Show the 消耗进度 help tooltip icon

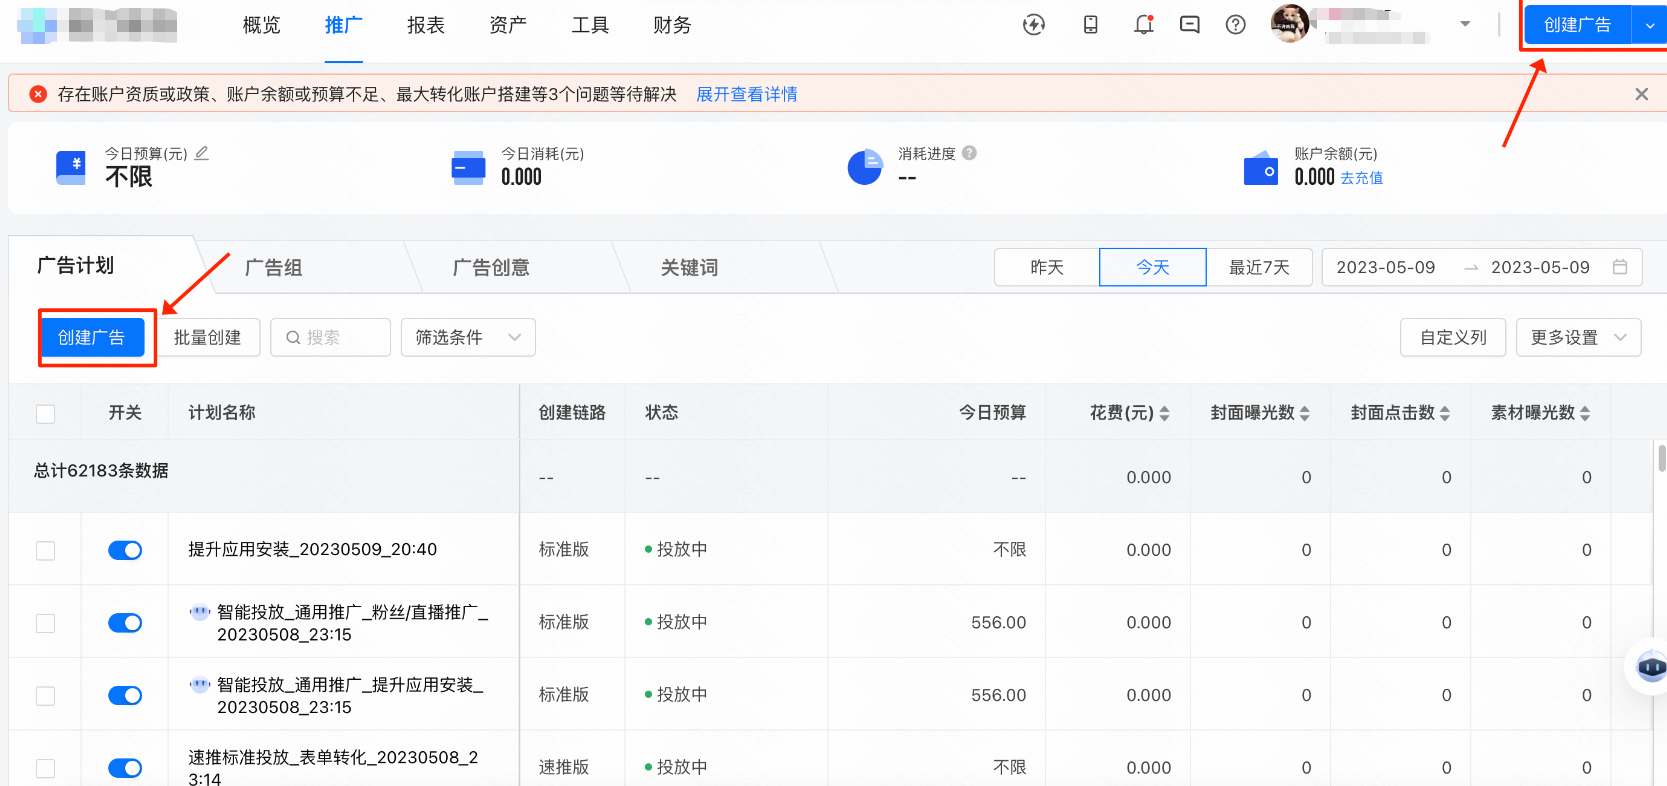(x=970, y=153)
